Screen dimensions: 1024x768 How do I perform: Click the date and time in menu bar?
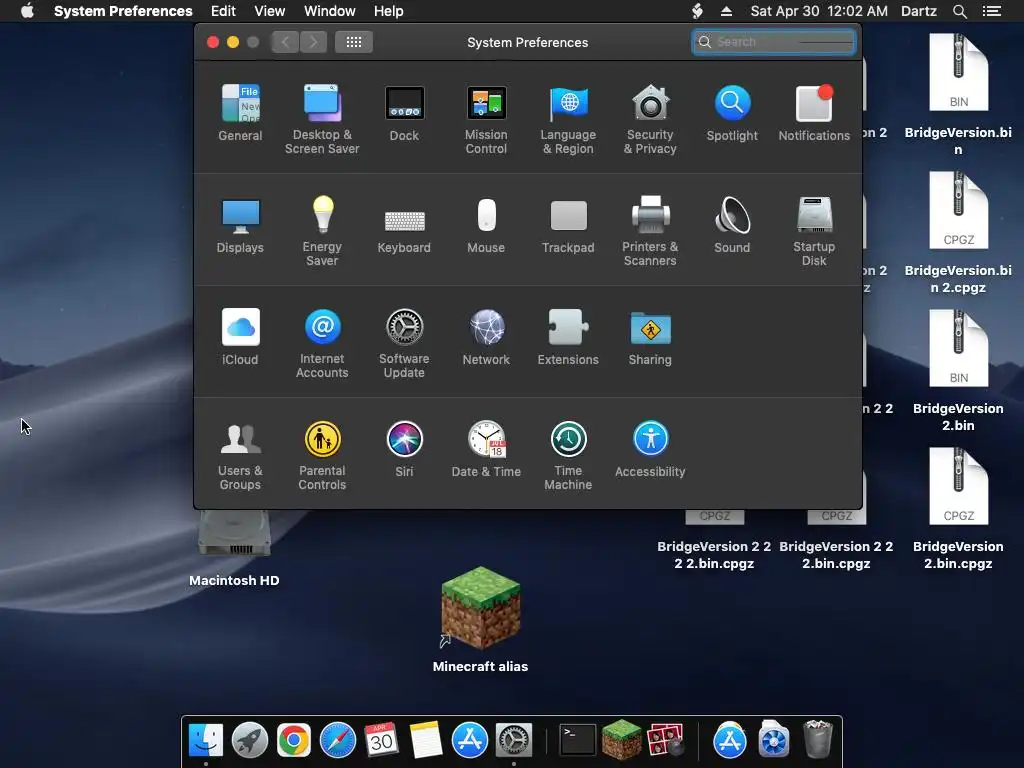coord(819,11)
